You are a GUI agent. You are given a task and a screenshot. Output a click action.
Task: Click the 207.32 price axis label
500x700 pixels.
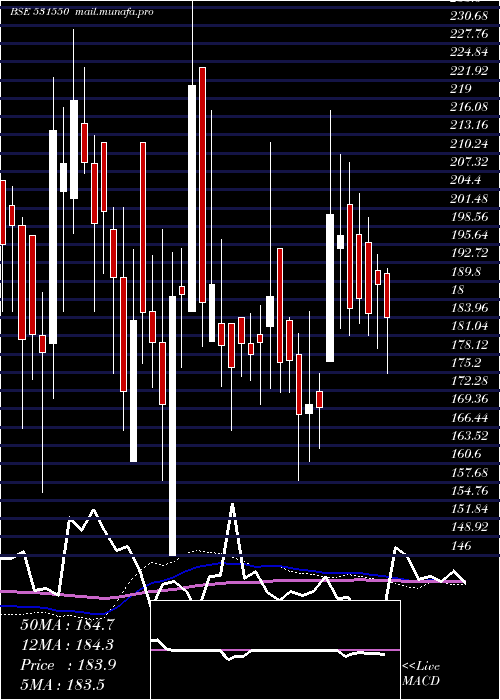(469, 161)
